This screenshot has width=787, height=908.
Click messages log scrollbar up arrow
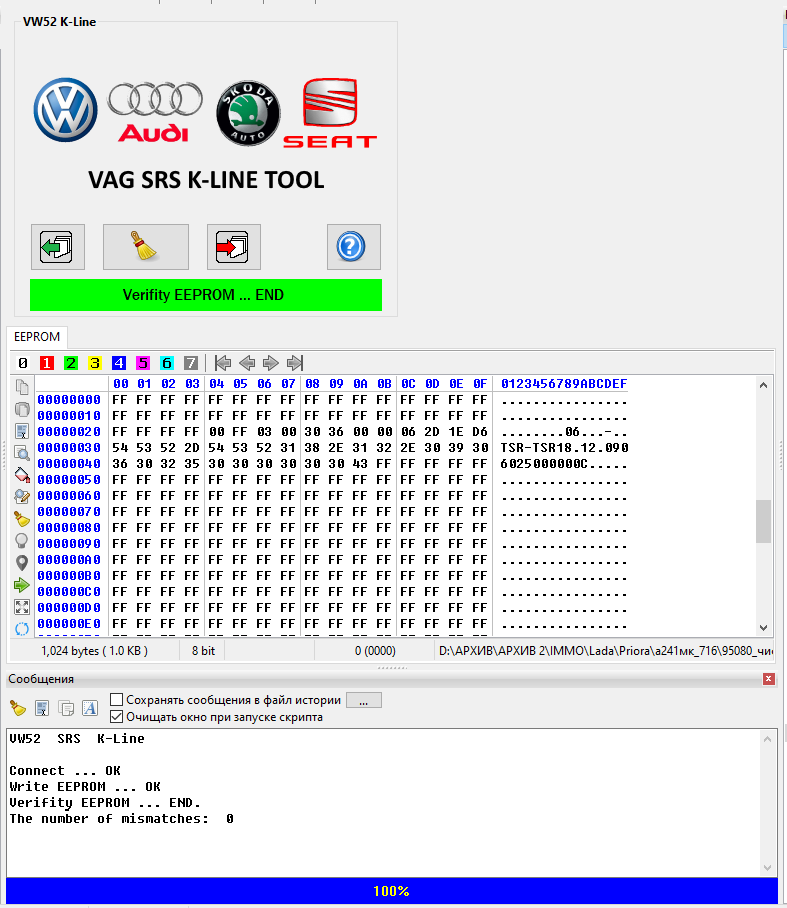pos(767,739)
